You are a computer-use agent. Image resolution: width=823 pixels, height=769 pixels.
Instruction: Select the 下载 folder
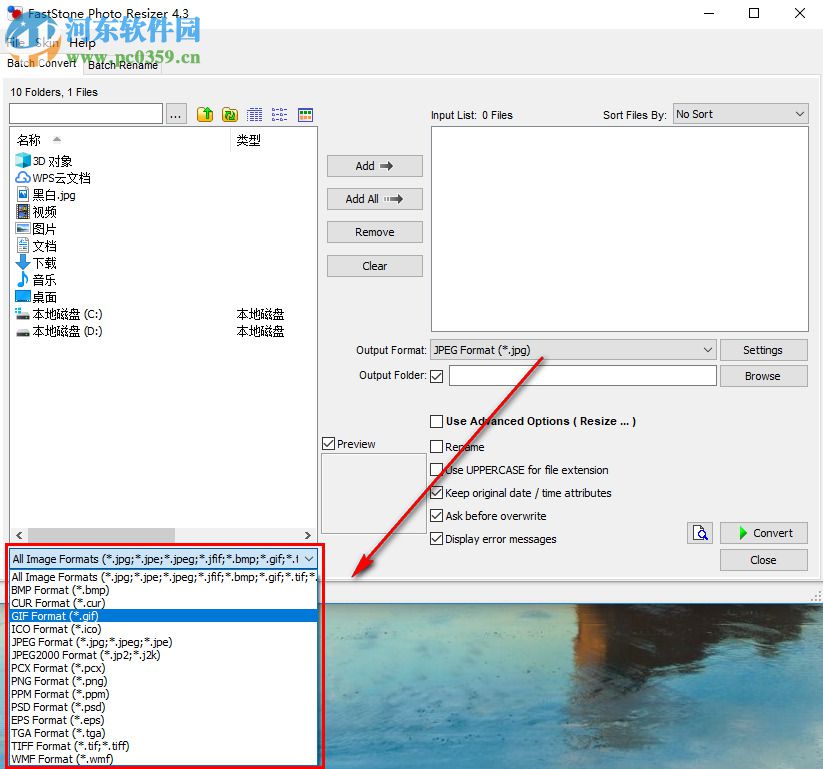(x=36, y=263)
